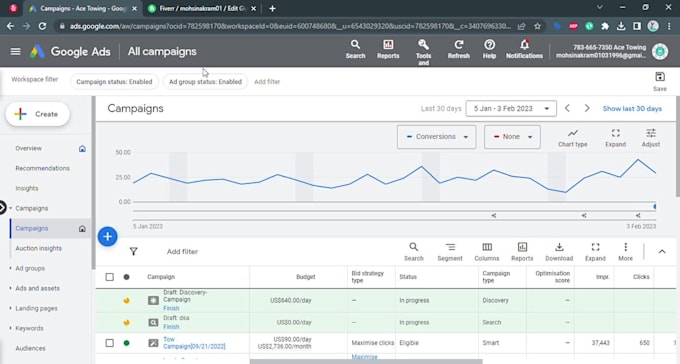Open the Overview sidebar item

point(29,148)
